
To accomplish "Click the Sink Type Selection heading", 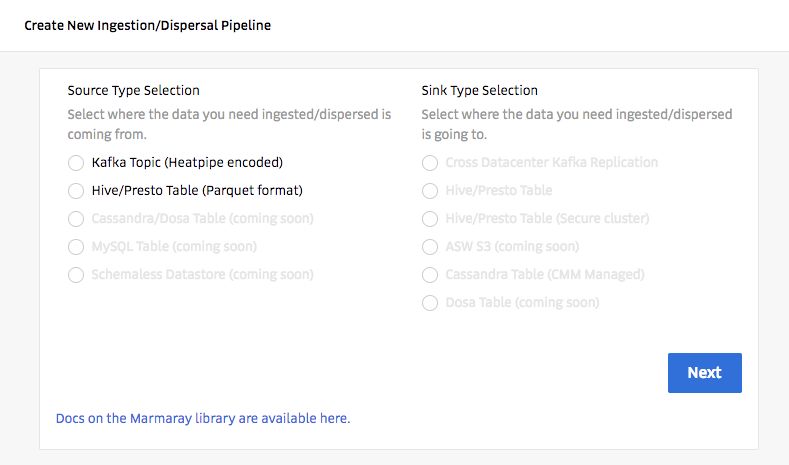I will (x=479, y=90).
